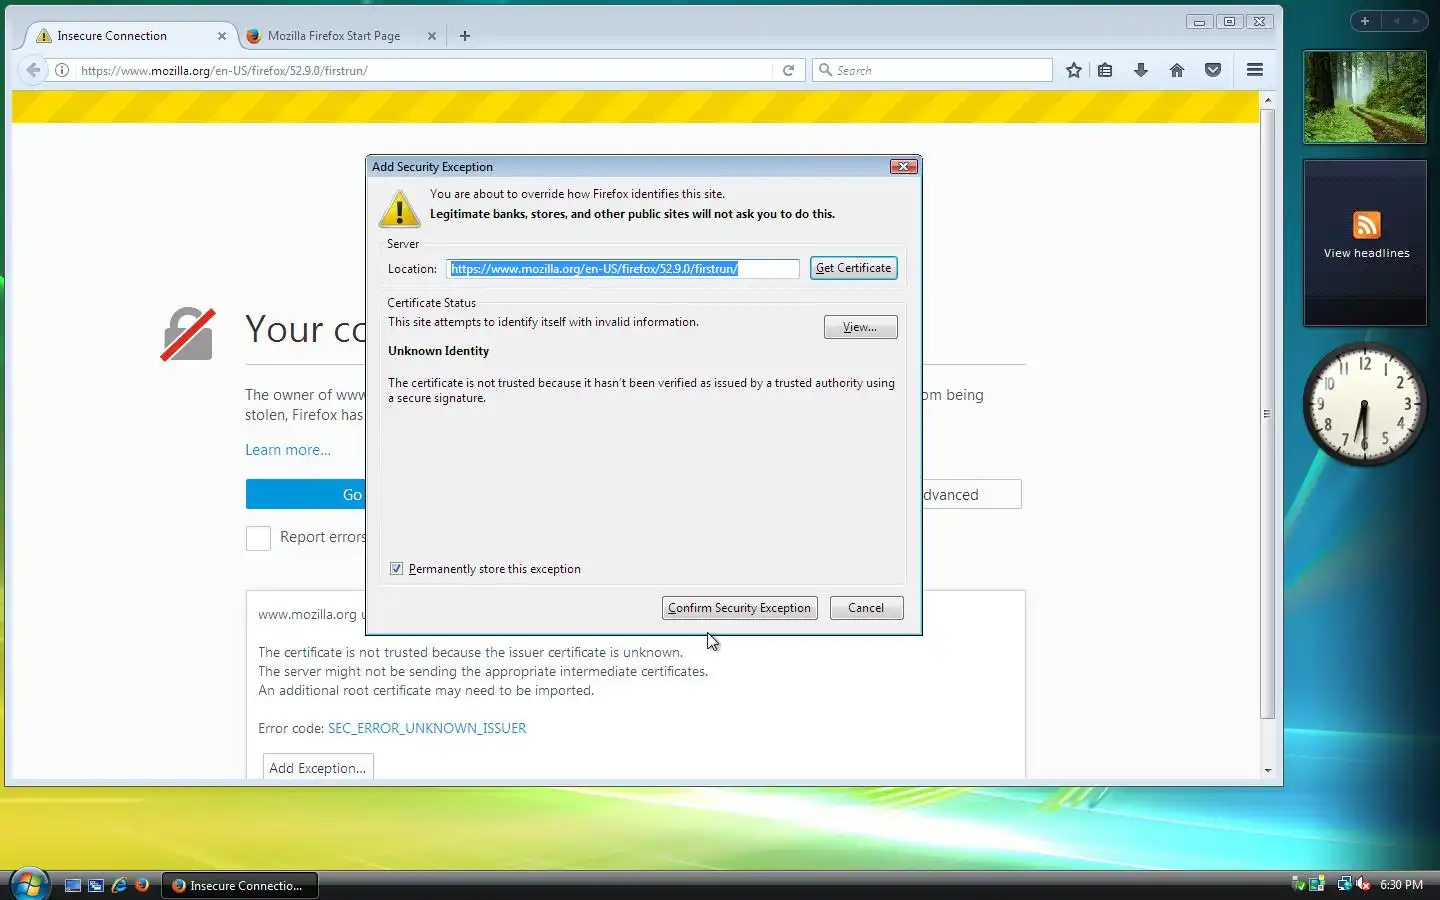Viewport: 1440px width, 900px height.
Task: Open the Firefox hamburger menu
Action: point(1255,70)
